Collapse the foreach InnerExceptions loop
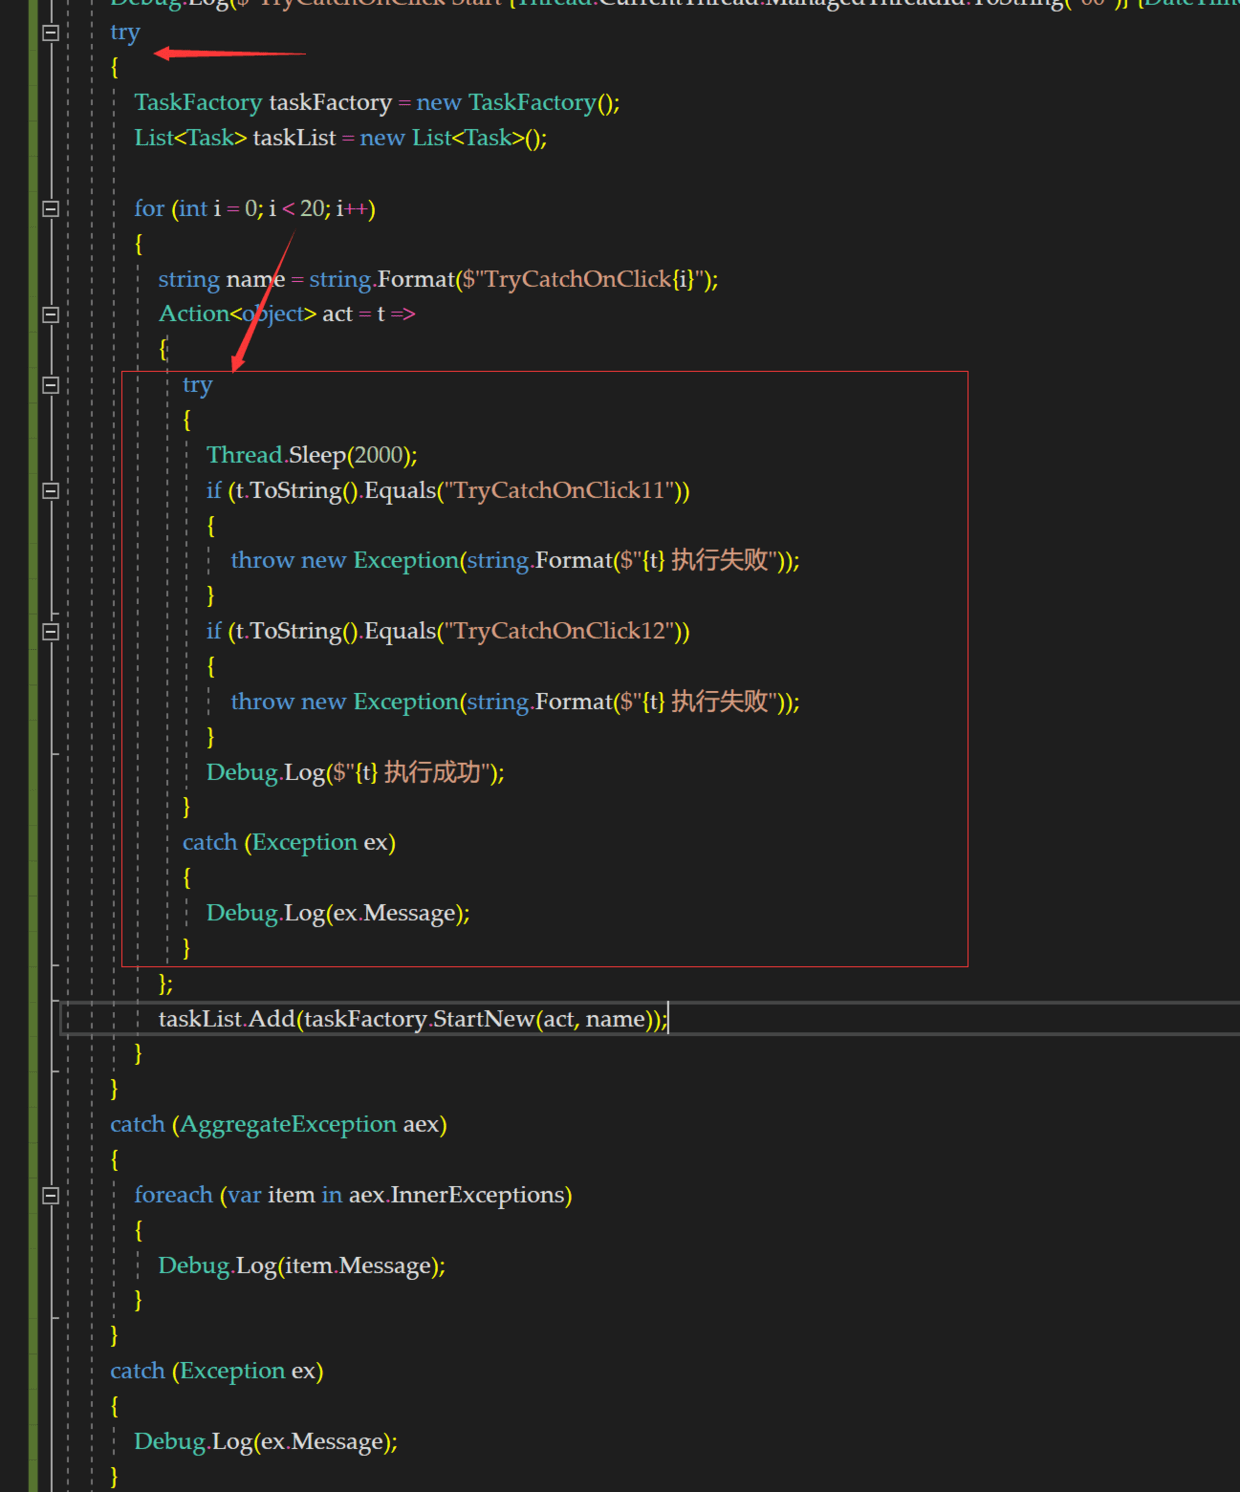 [x=51, y=1196]
